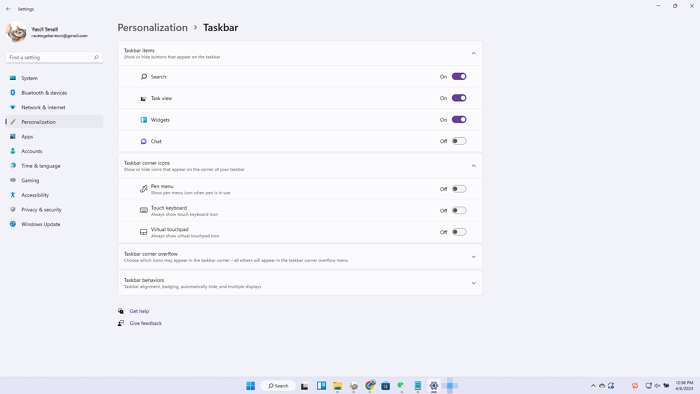Click the Get help link

139,311
